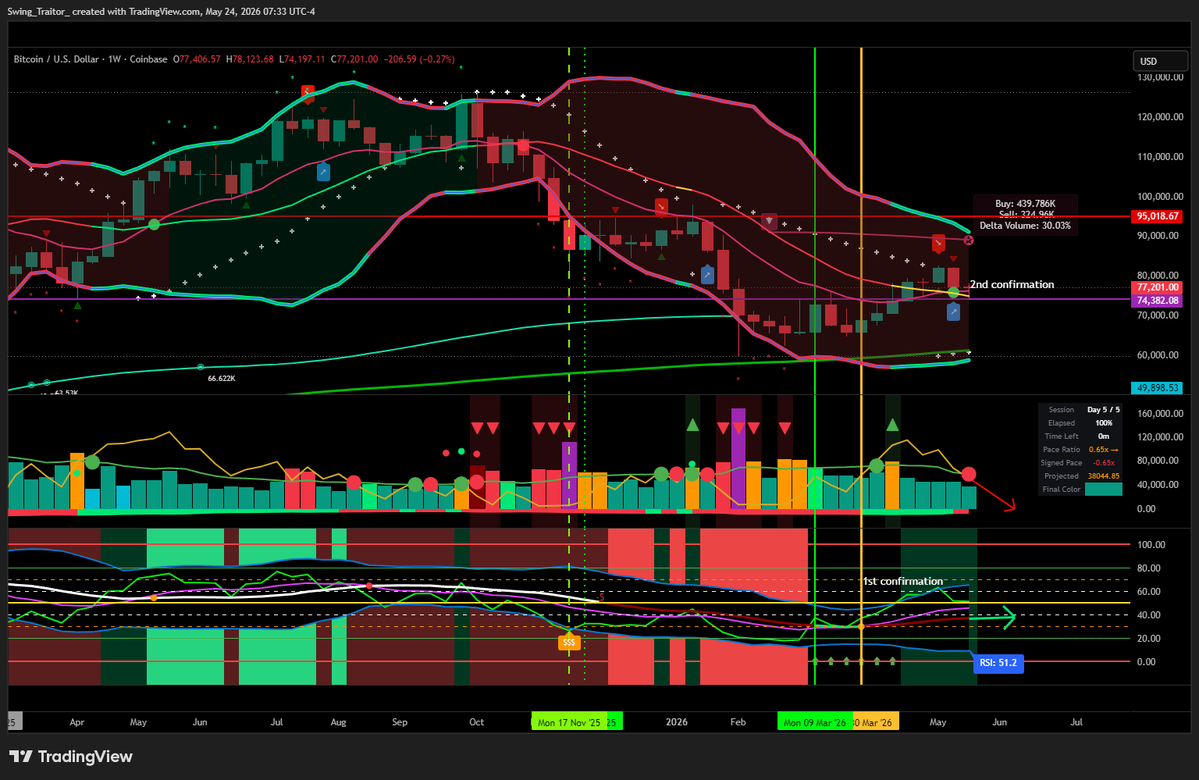The height and width of the screenshot is (780, 1199).
Task: Click the red sell label above the July peak
Action: coord(307,93)
